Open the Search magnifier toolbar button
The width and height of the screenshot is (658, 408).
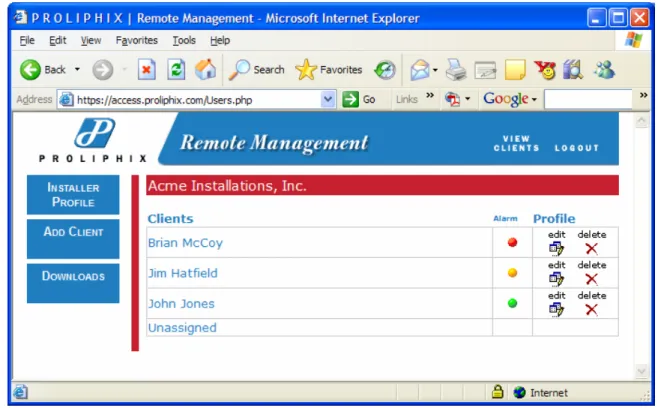tap(256, 70)
